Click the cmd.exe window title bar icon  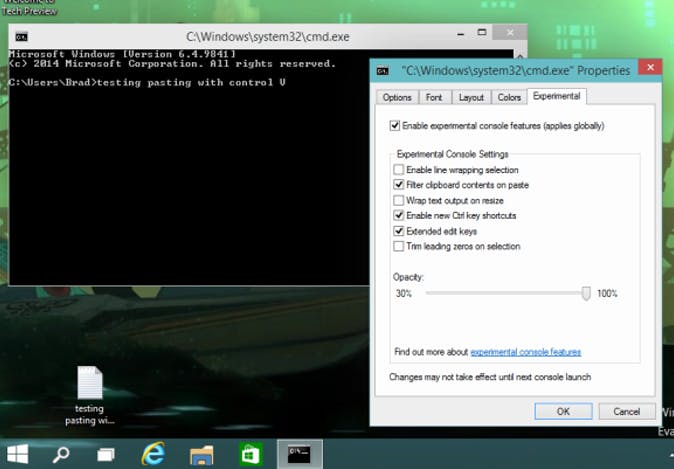pyautogui.click(x=21, y=37)
